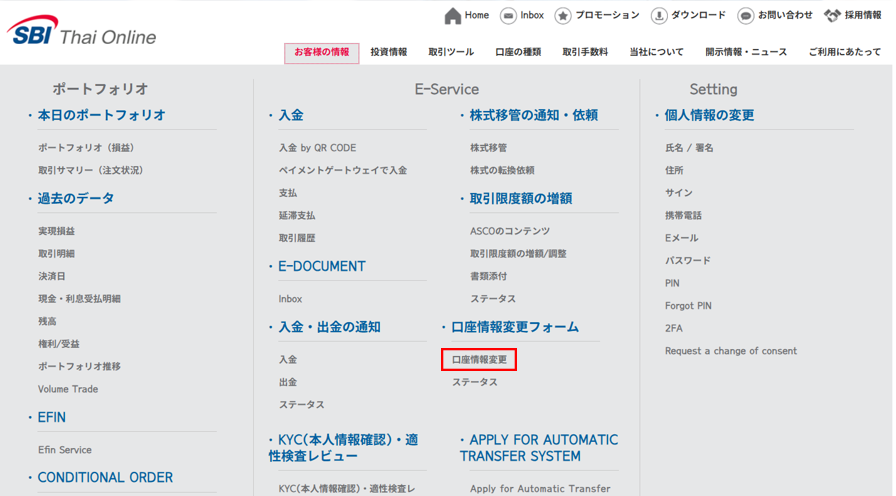The image size is (896, 496).
Task: Open the パスワード setting
Action: (687, 261)
